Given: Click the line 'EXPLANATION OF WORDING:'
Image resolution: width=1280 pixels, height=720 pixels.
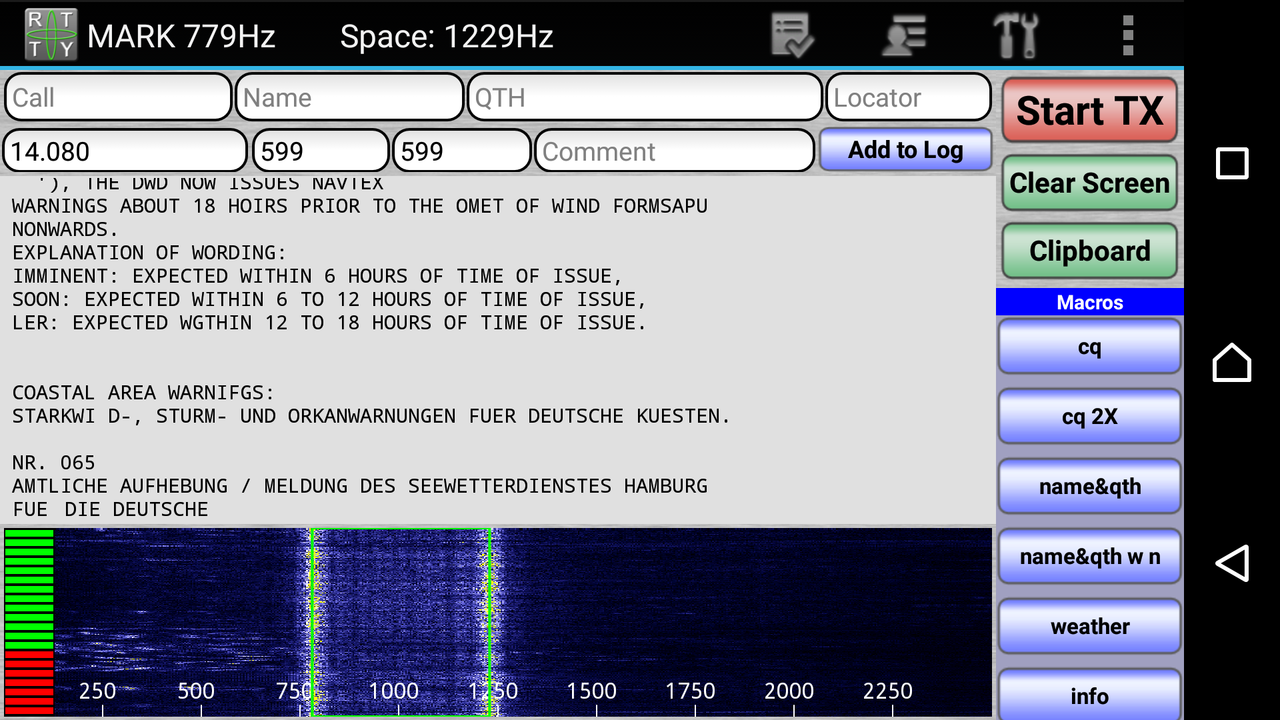Looking at the screenshot, I should (x=149, y=253).
